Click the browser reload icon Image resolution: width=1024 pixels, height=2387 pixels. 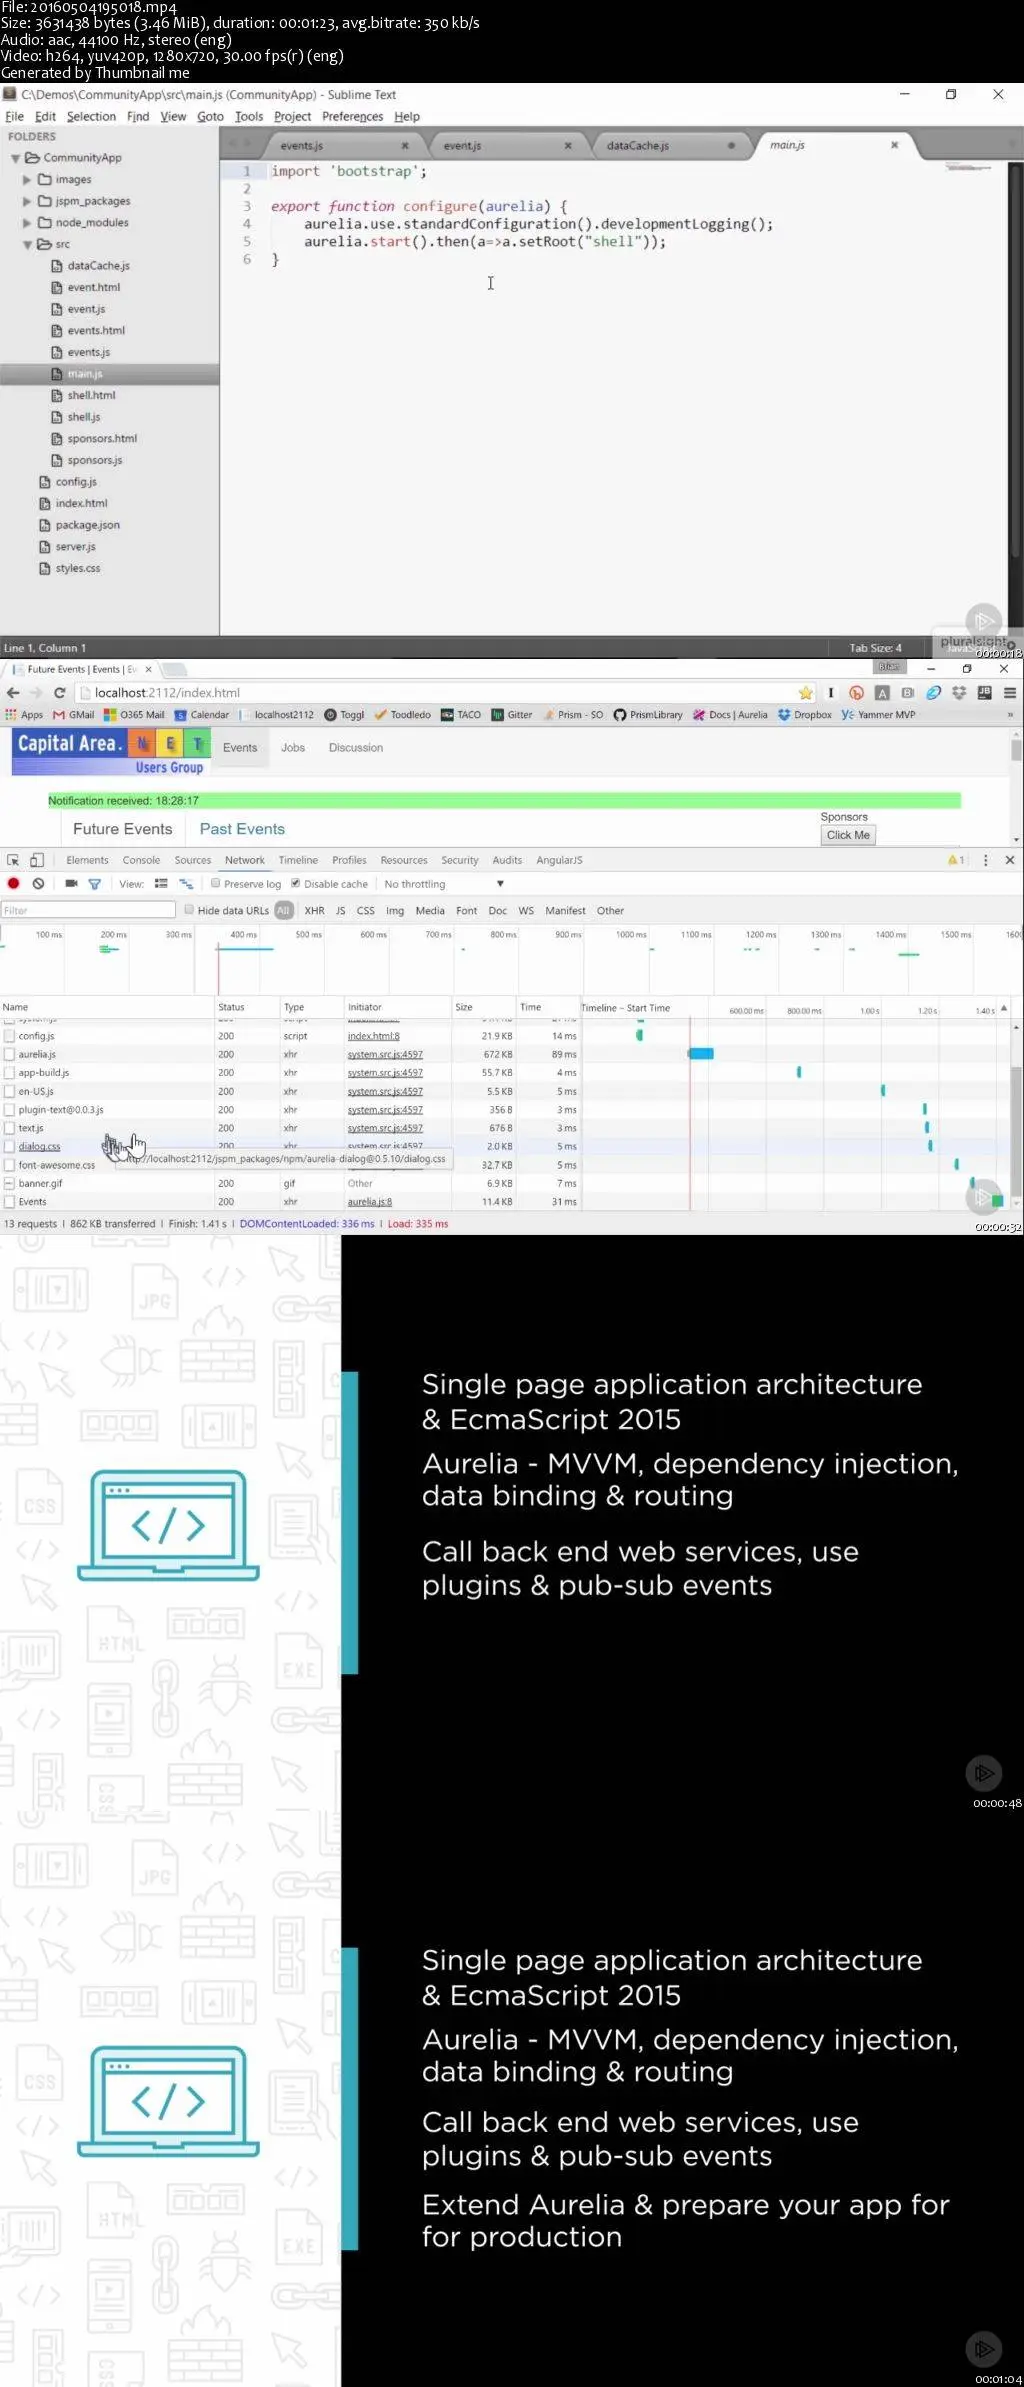click(59, 693)
